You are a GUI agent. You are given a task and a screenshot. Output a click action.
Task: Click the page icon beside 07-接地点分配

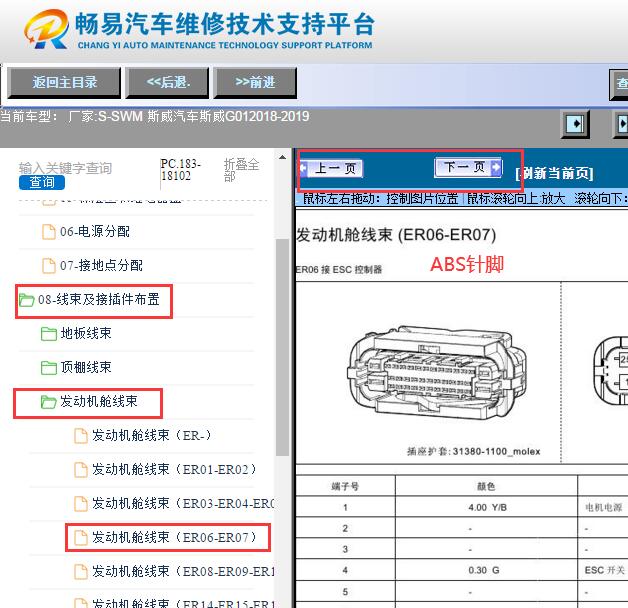tap(49, 266)
